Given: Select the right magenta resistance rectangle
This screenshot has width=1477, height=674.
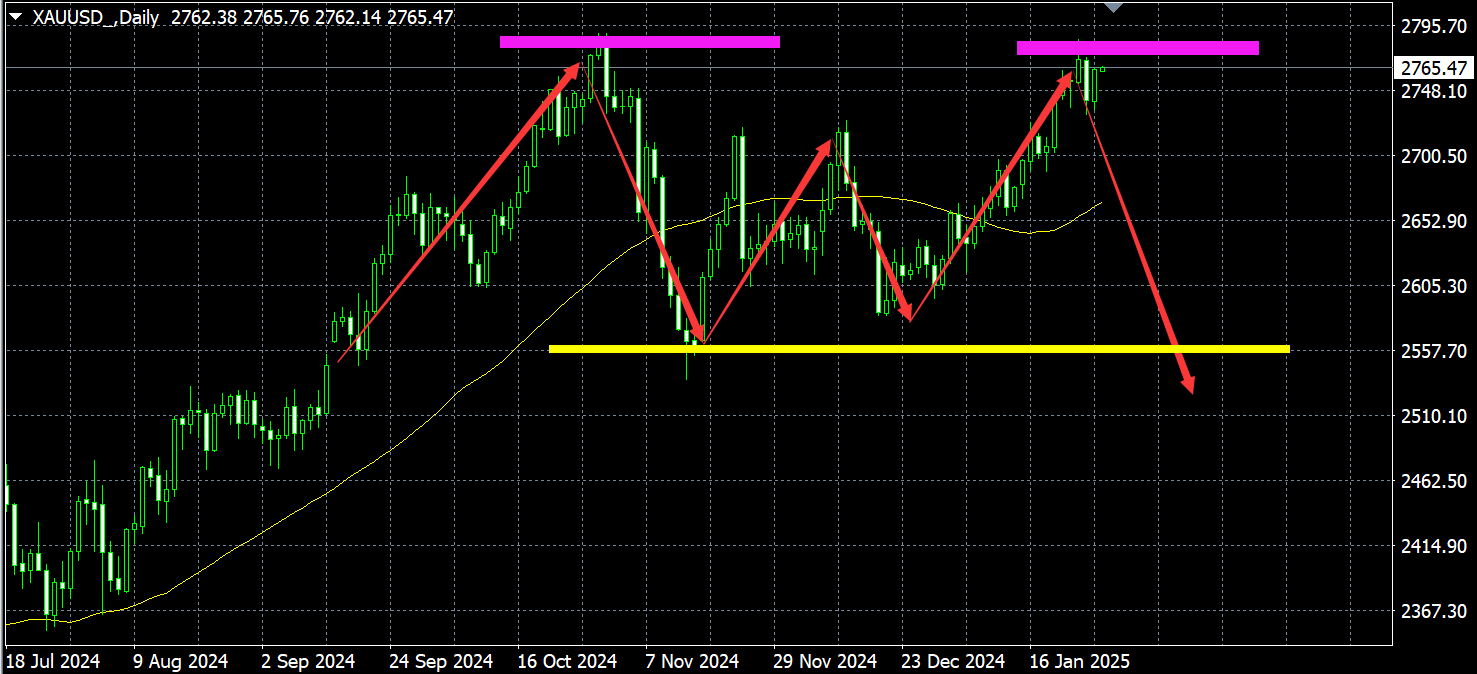Looking at the screenshot, I should pos(1137,48).
